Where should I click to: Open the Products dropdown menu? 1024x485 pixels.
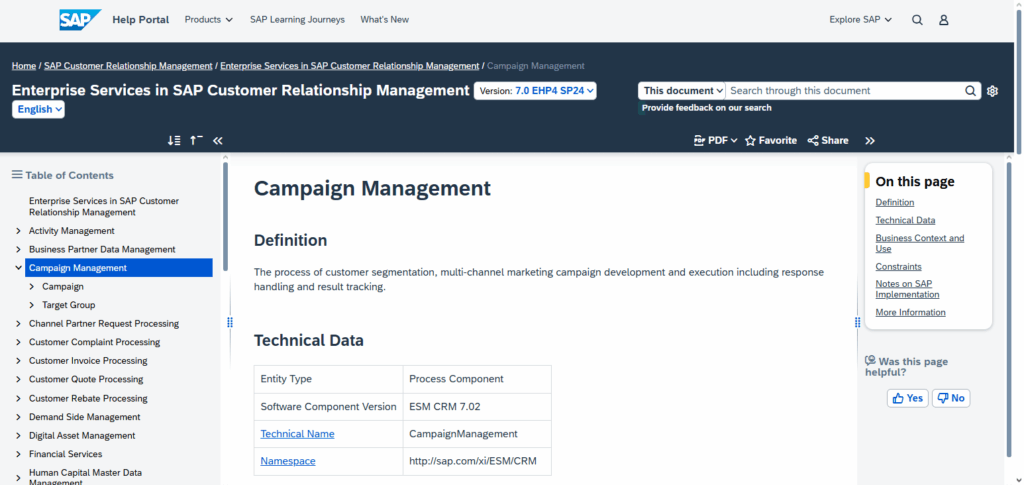pos(208,20)
